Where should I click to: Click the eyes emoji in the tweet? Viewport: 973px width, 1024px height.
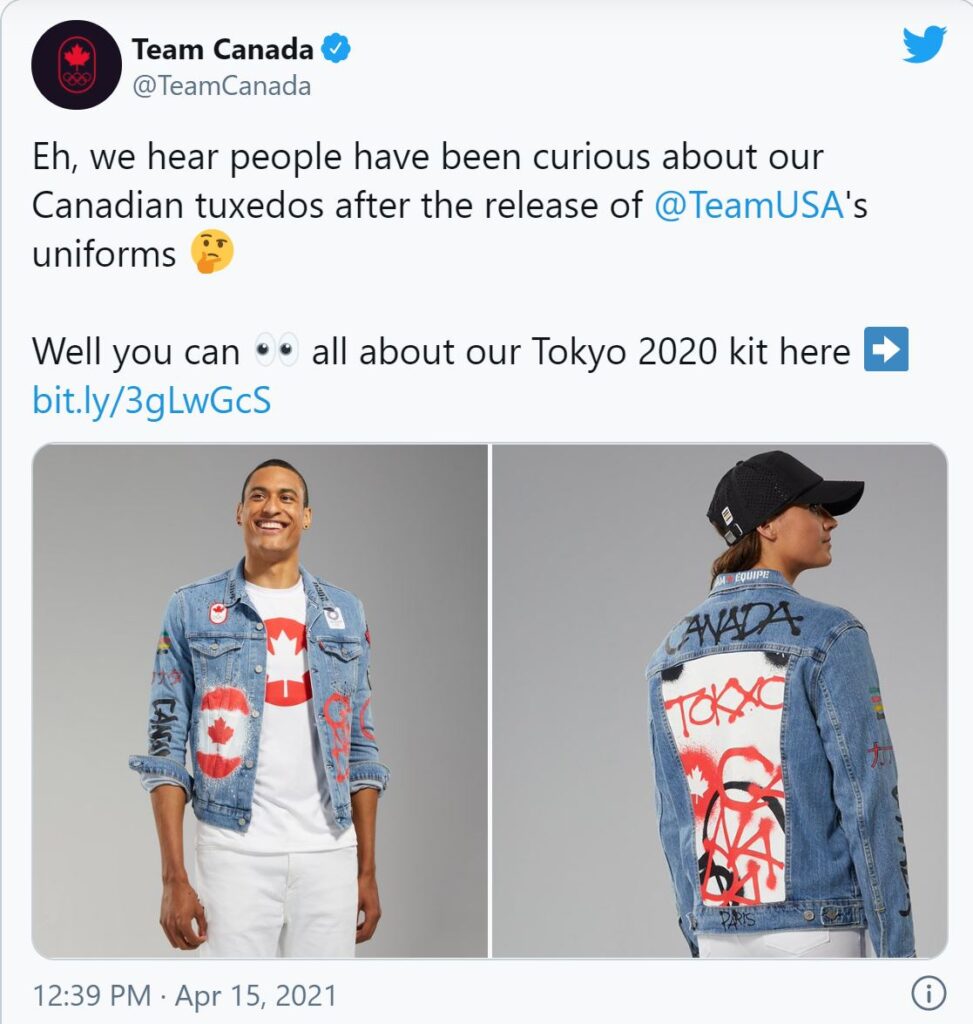point(276,351)
